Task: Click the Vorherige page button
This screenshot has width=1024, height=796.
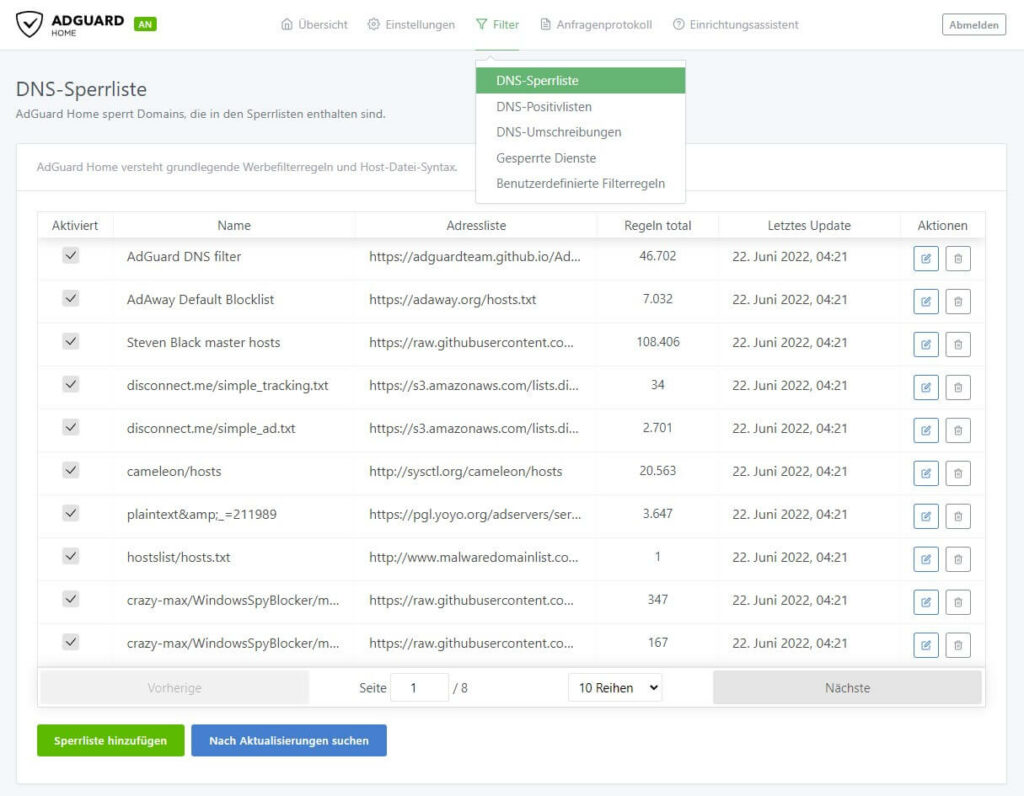Action: pos(174,688)
